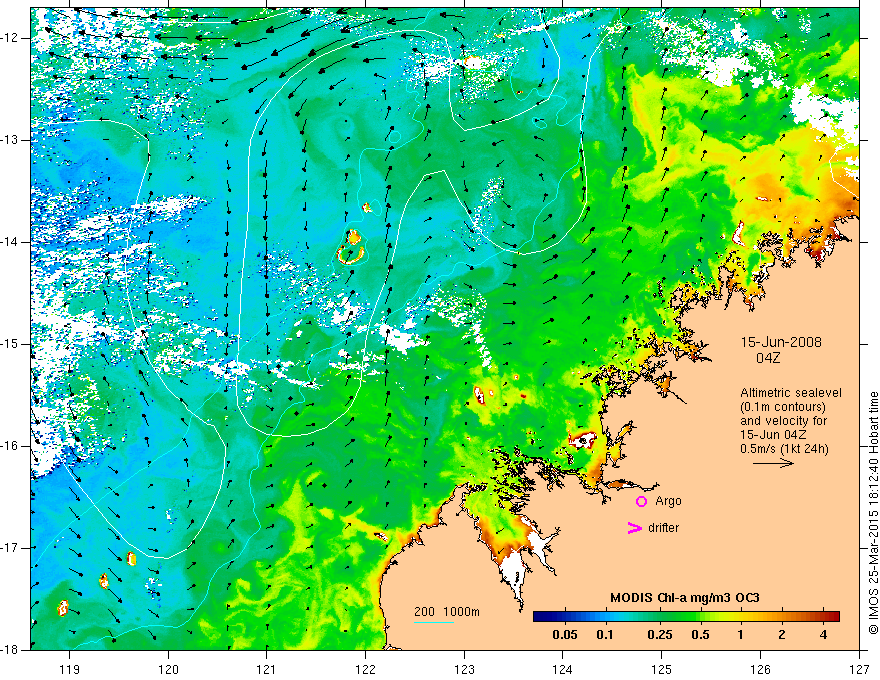Click the '200 1000m' depth legend text
This screenshot has height=680, width=880.
[x=447, y=612]
